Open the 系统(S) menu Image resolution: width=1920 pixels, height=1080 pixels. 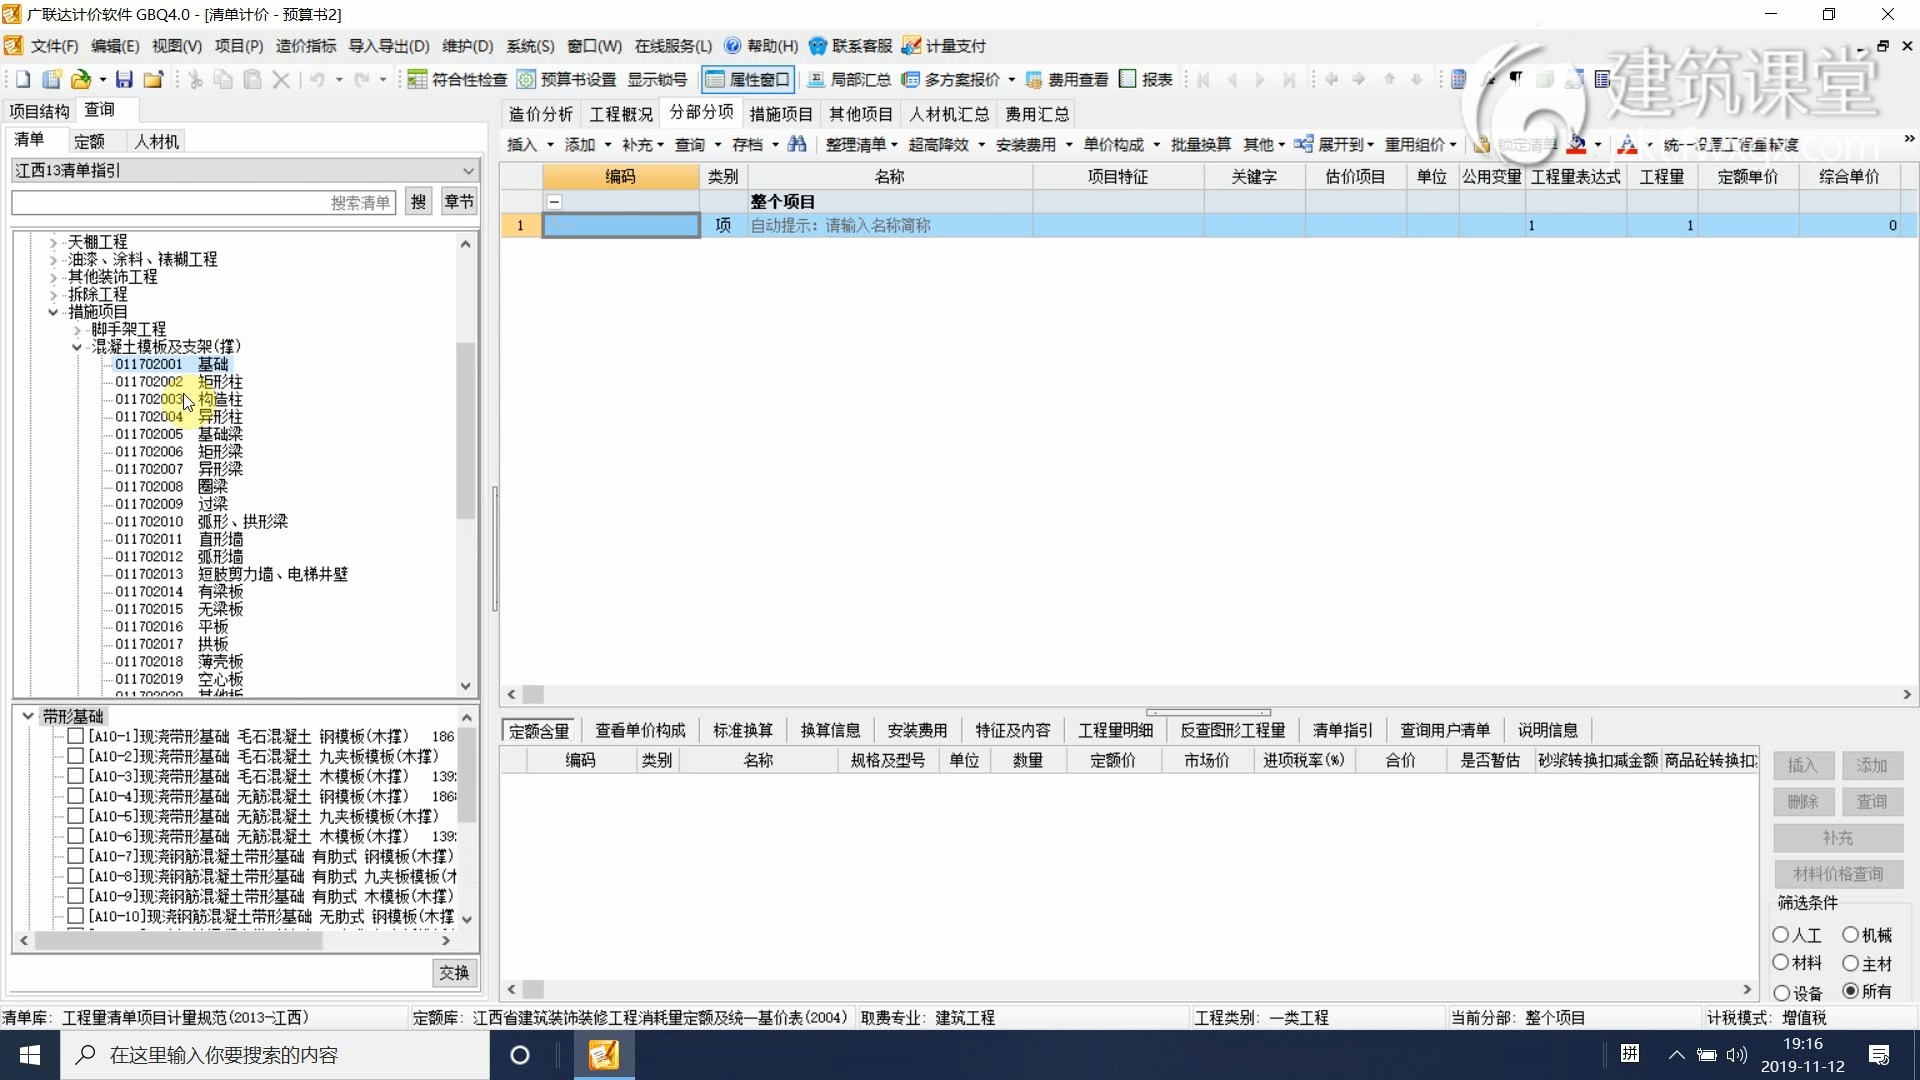point(530,46)
